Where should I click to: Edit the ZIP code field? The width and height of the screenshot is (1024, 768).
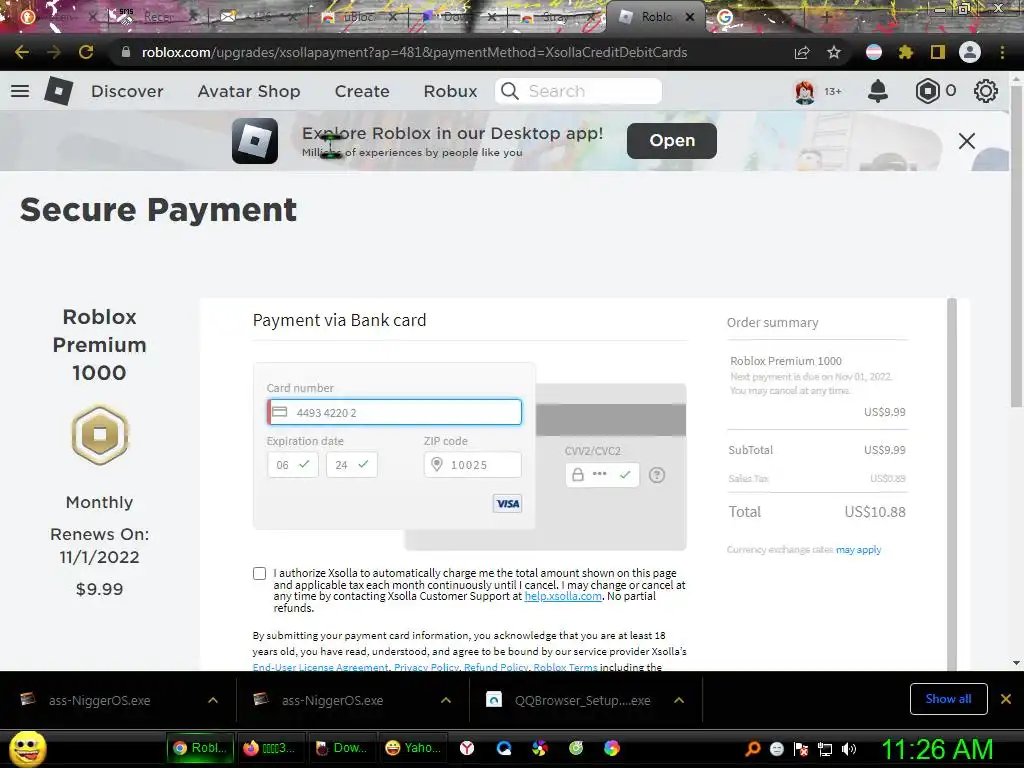point(473,465)
